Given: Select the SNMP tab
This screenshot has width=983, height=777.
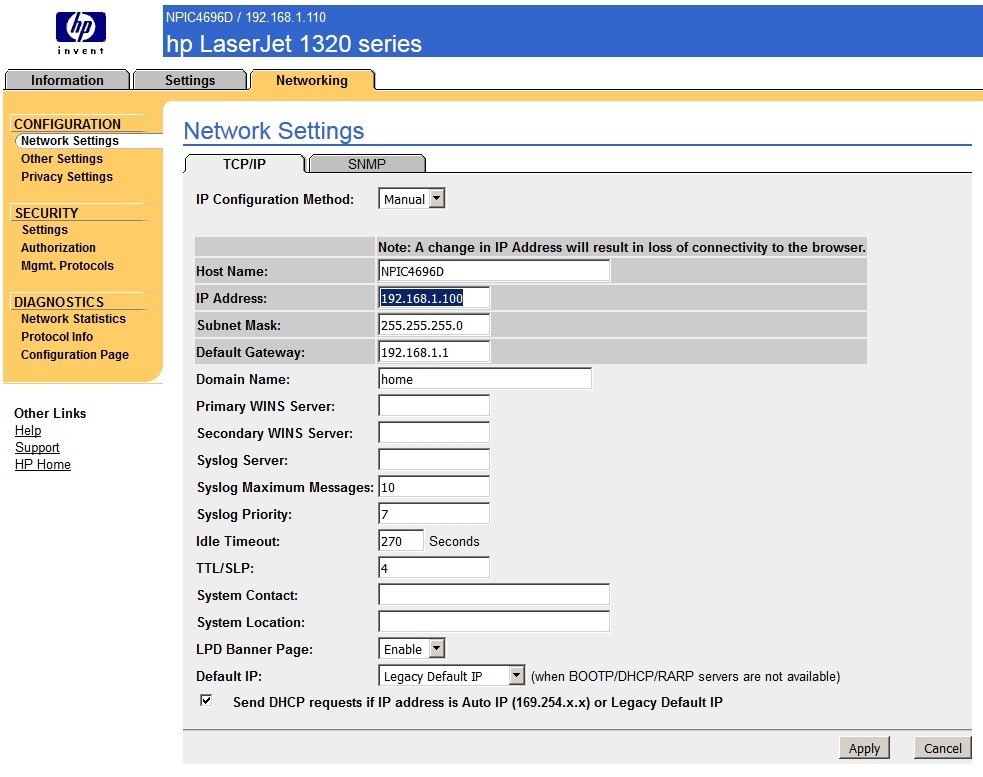Looking at the screenshot, I should point(366,164).
